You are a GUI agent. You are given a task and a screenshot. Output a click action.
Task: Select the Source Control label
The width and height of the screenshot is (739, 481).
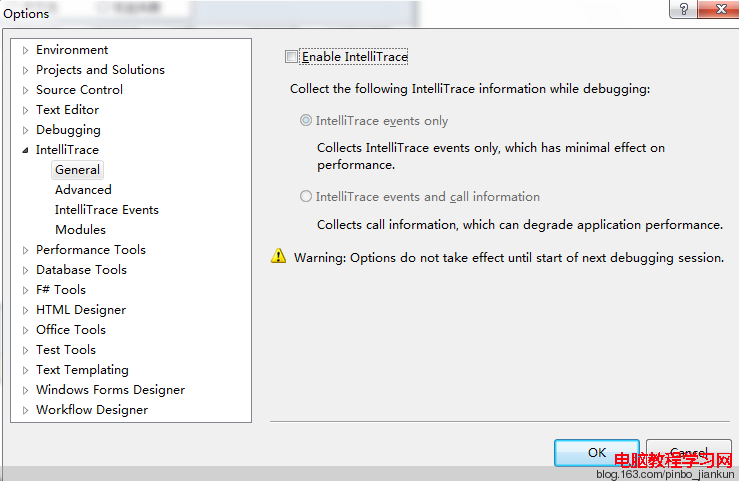tap(79, 90)
